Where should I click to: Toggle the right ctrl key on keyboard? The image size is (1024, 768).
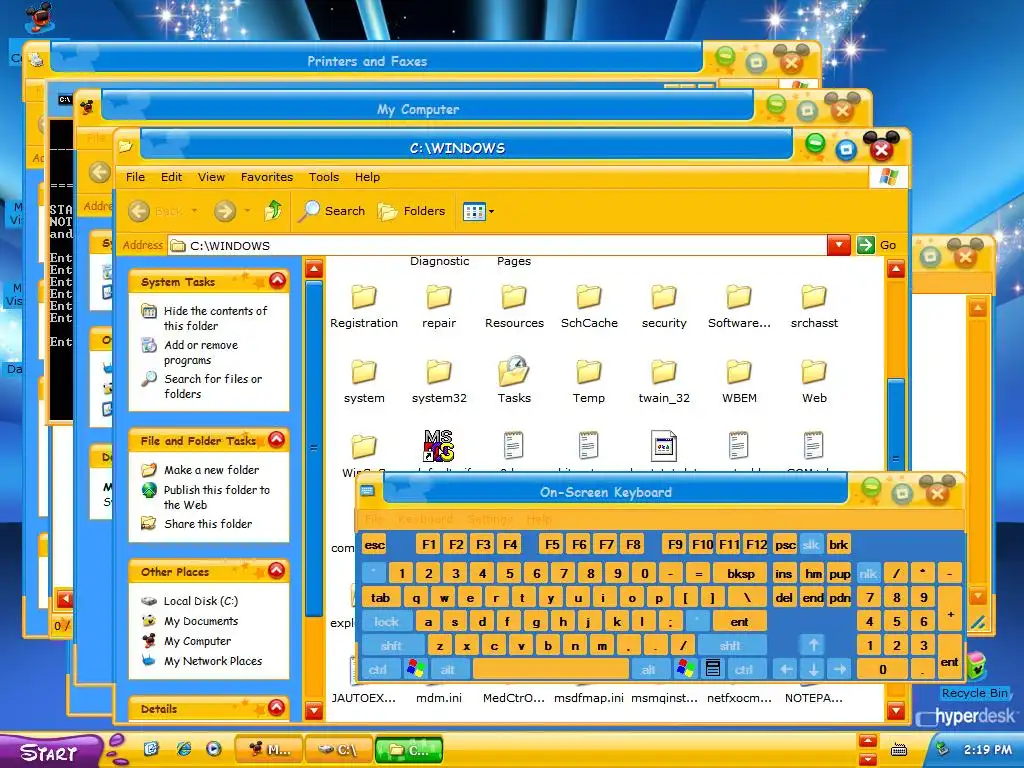(744, 669)
